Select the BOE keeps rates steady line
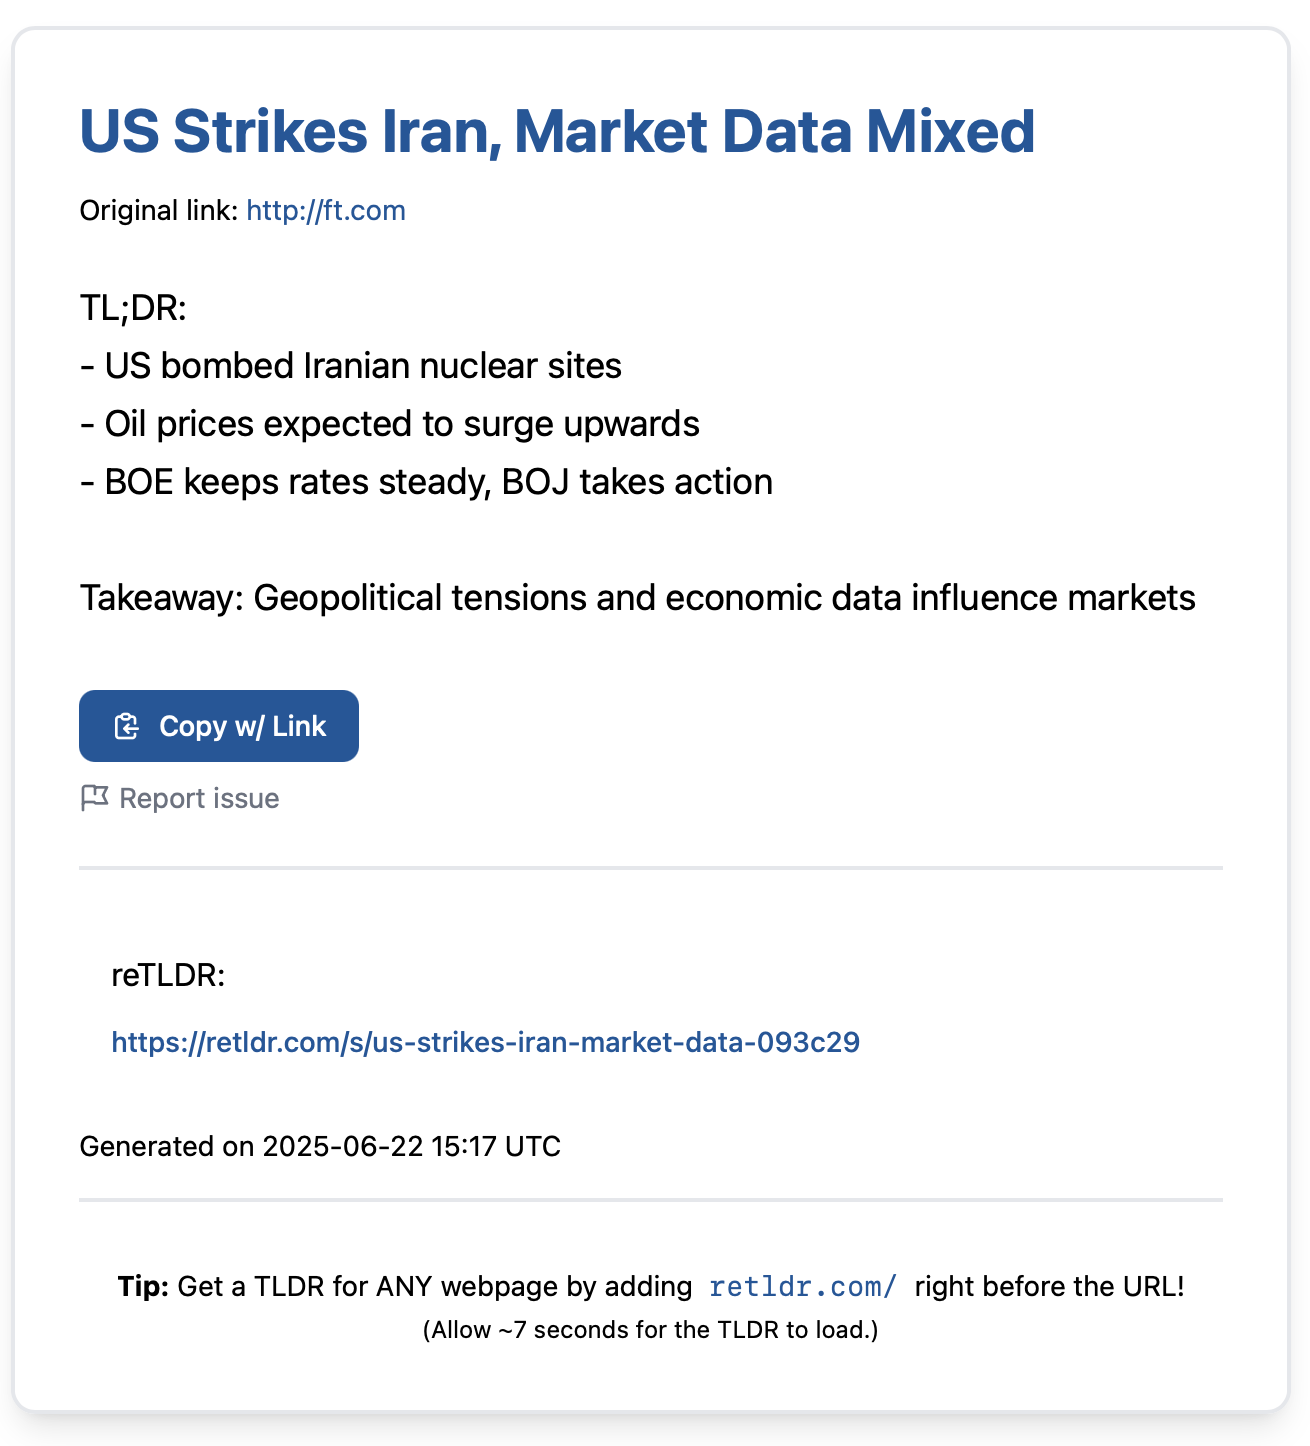 pyautogui.click(x=426, y=482)
